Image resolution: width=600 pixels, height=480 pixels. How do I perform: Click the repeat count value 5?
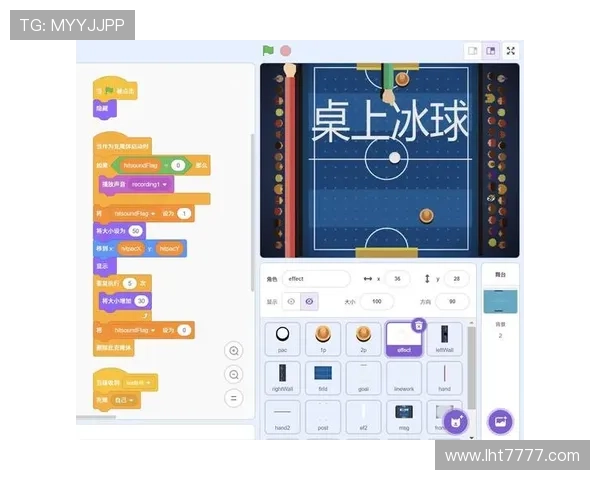129,283
